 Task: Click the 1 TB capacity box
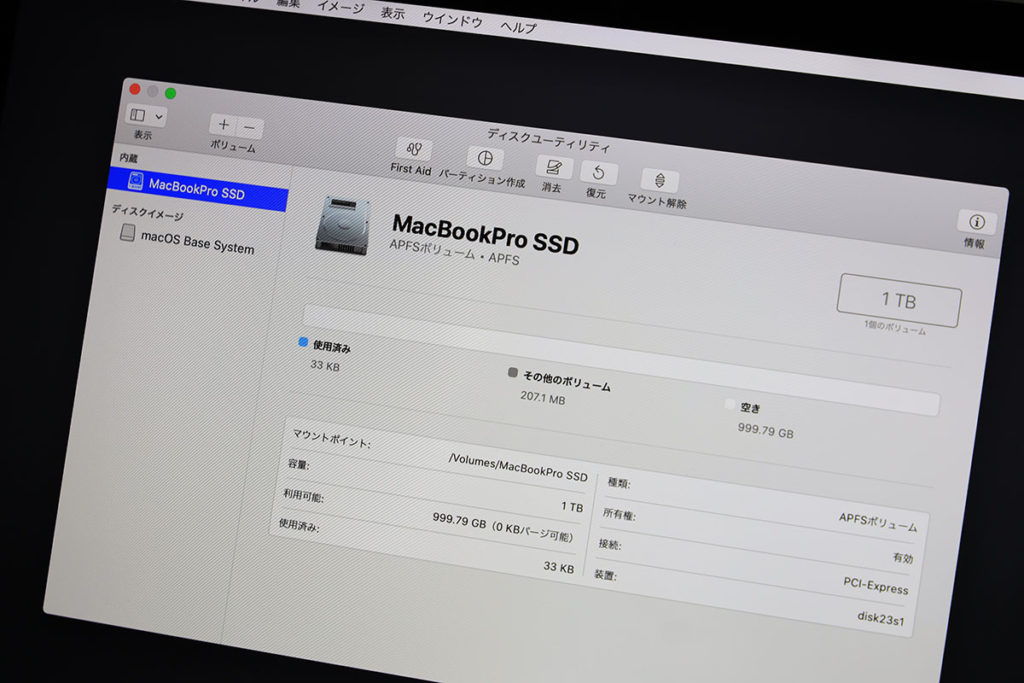899,300
